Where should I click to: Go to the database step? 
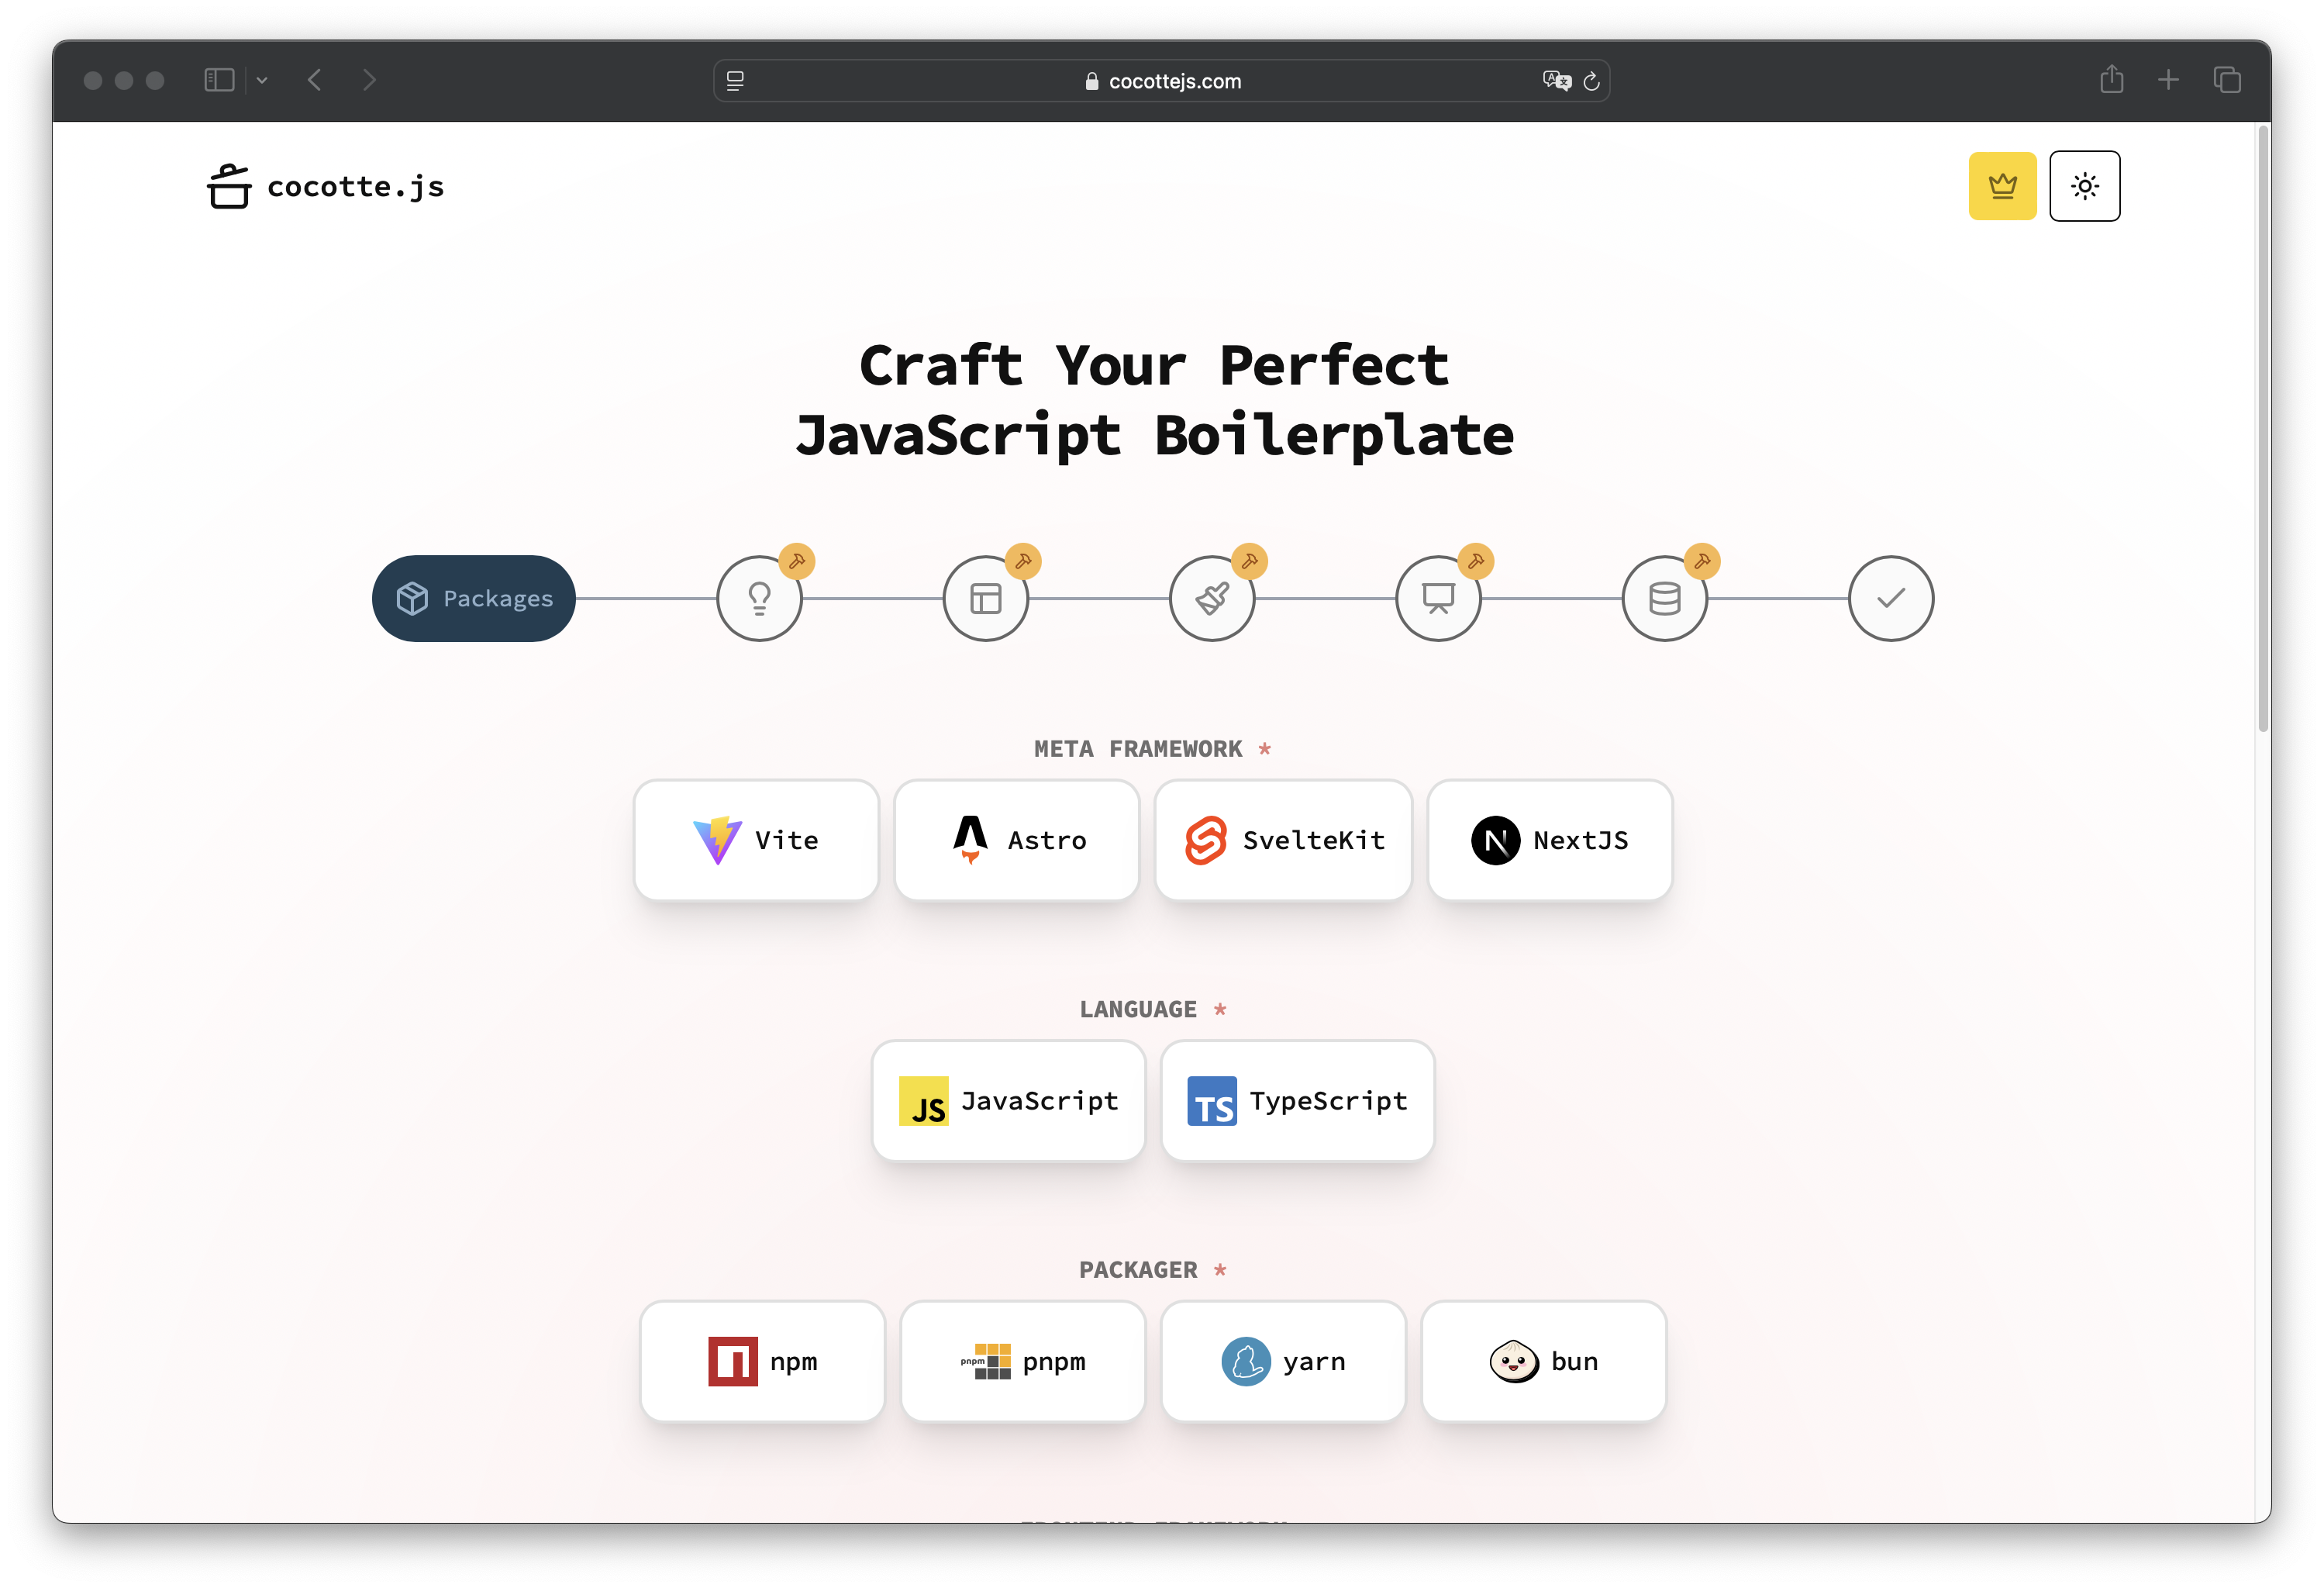point(1665,598)
